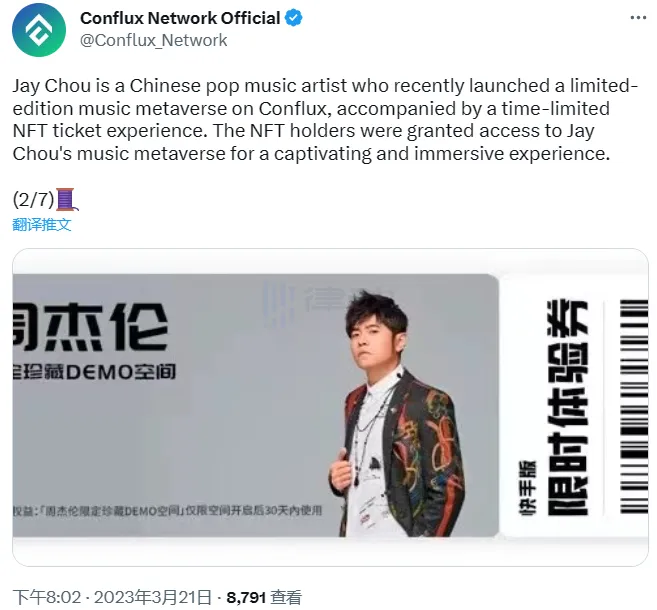Click the barcode on the ticket stub

tap(634, 406)
